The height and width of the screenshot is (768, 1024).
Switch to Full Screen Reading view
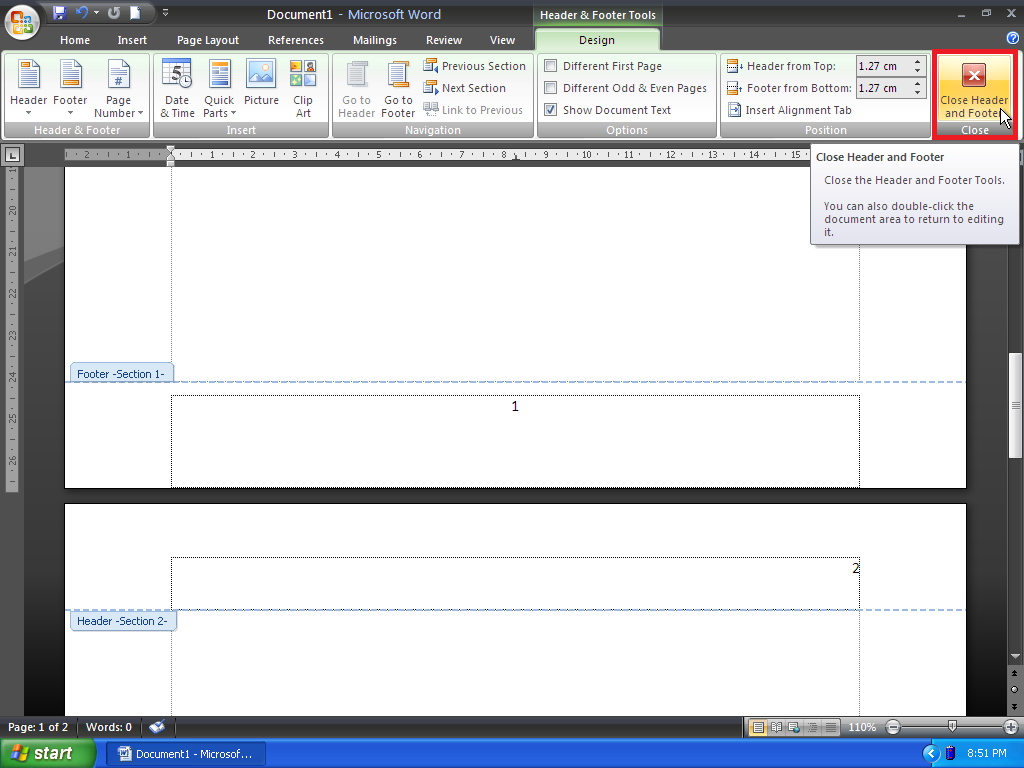click(x=776, y=727)
